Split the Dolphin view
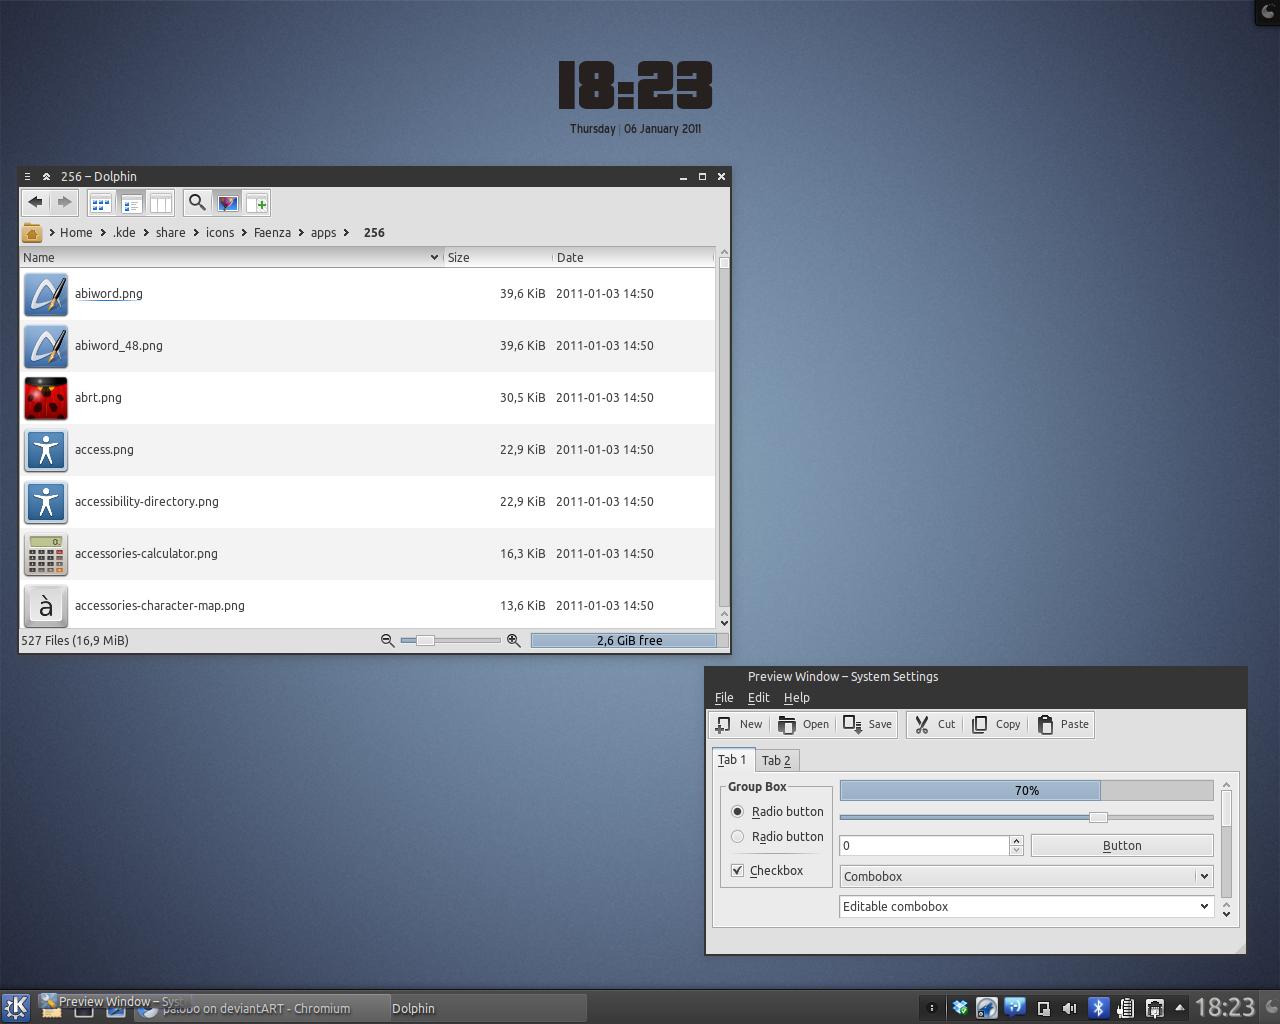Viewport: 1280px width, 1024px height. tap(257, 203)
